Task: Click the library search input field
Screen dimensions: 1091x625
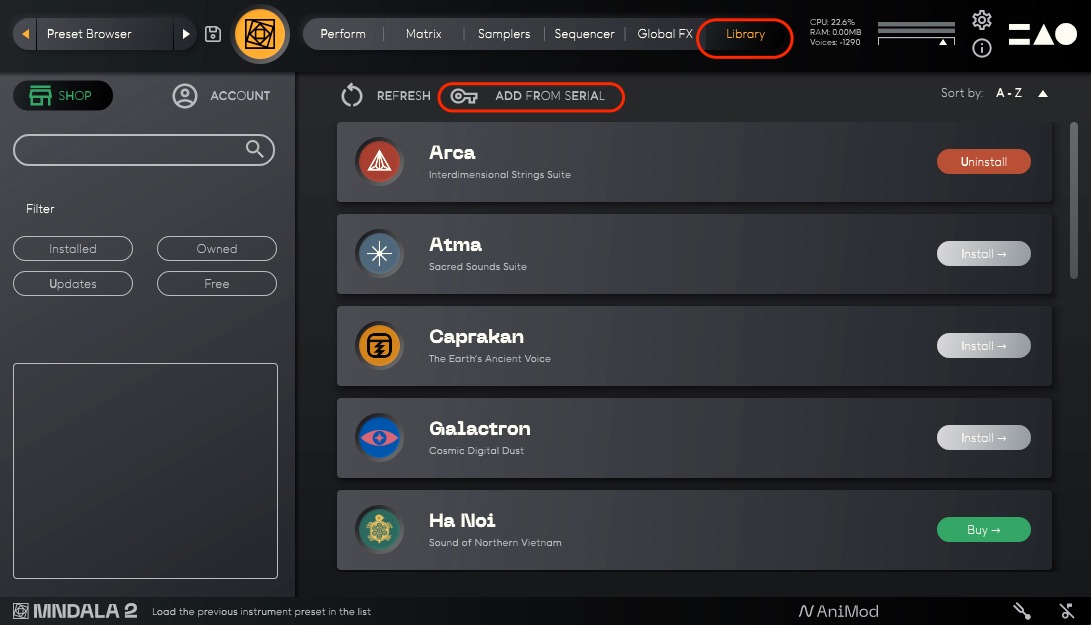Action: (x=144, y=150)
